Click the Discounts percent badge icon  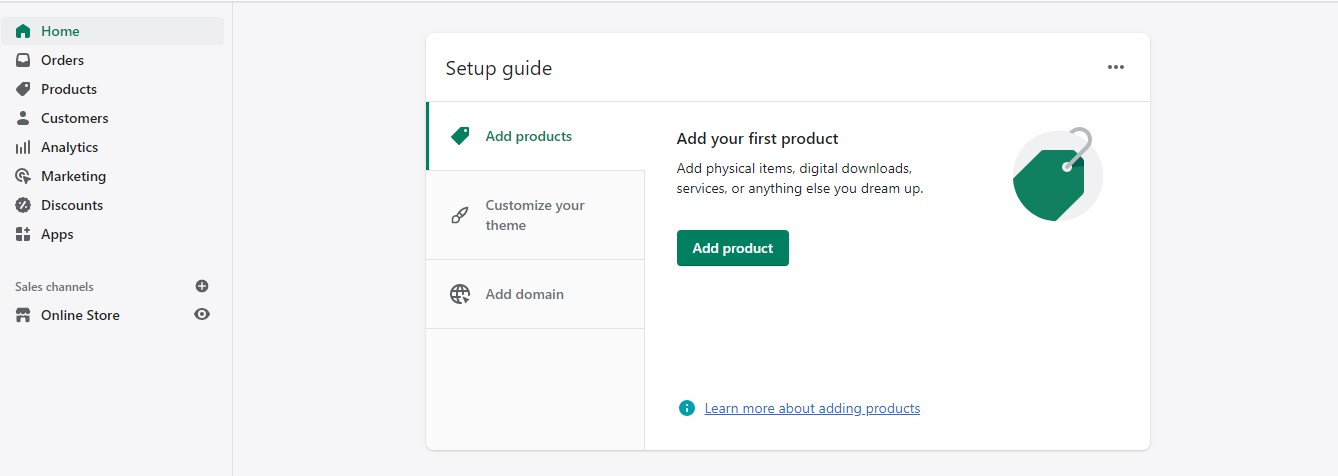(x=23, y=205)
